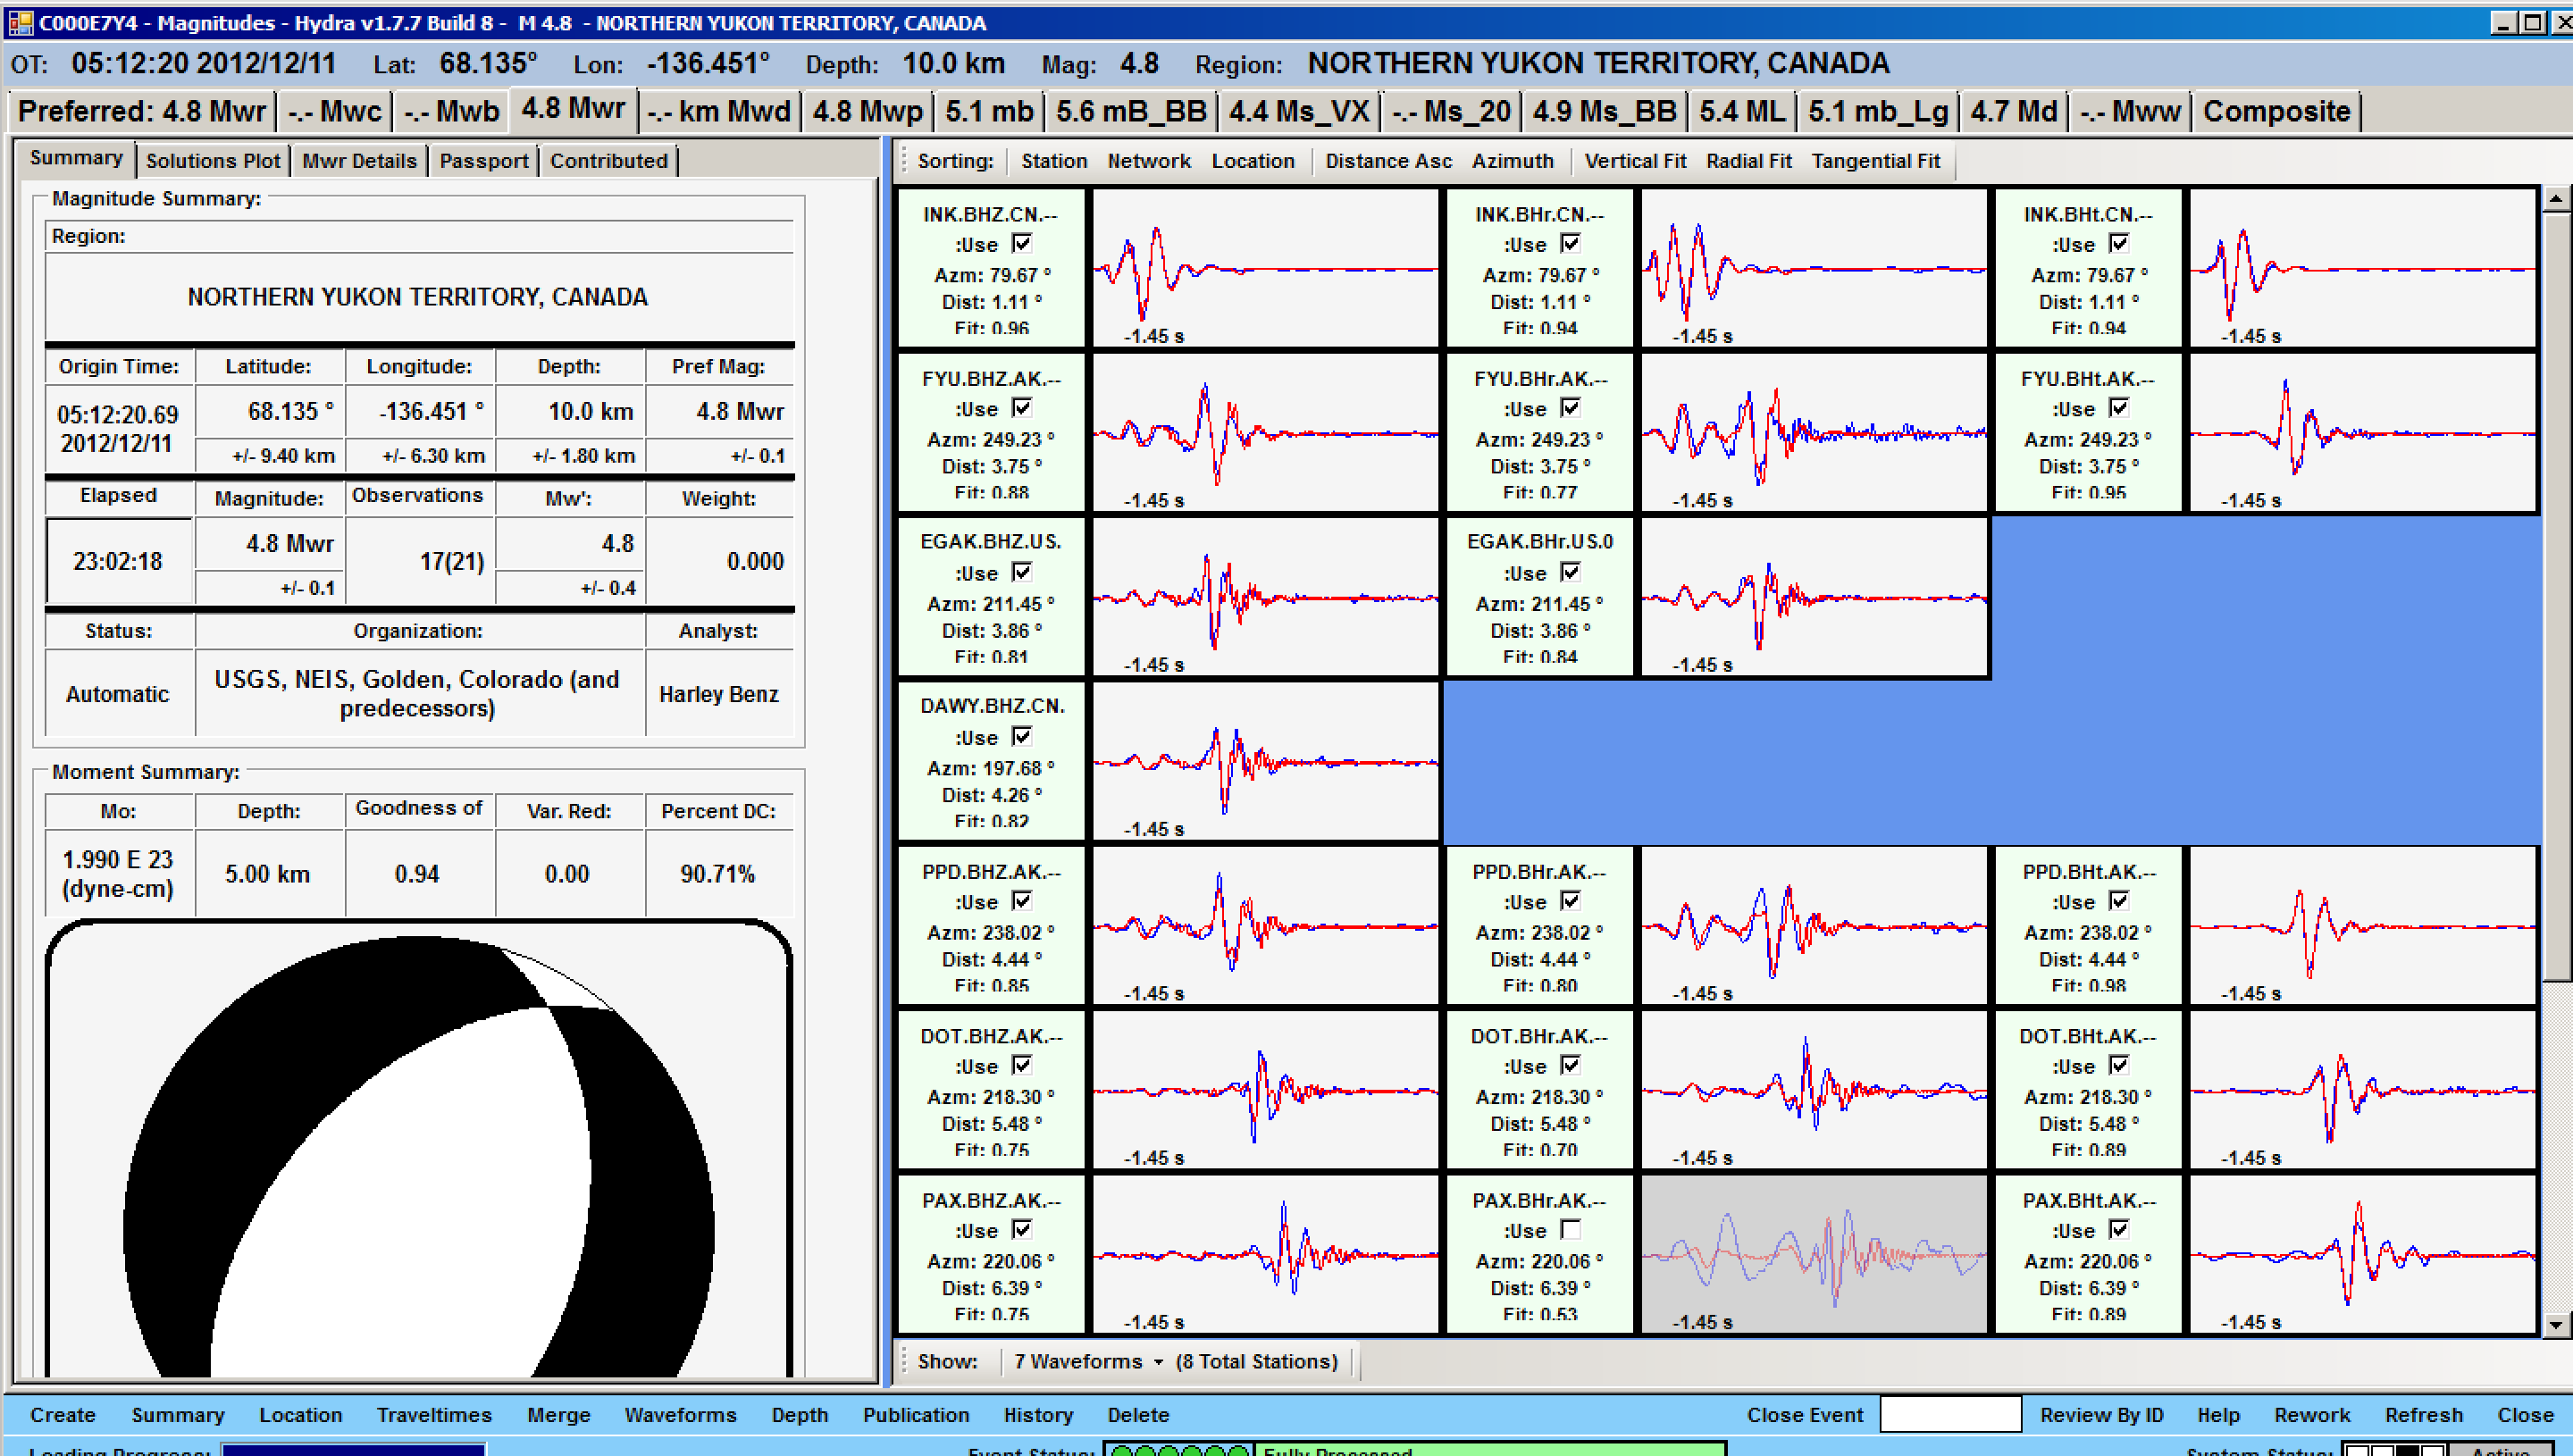Sort waveforms by Distance Asc
The image size is (2573, 1456).
point(1388,161)
